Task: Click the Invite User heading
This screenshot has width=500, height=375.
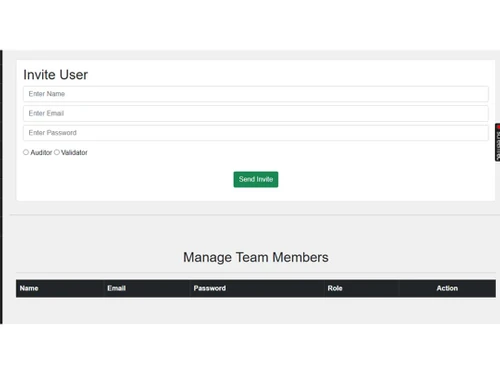Action: [56, 75]
